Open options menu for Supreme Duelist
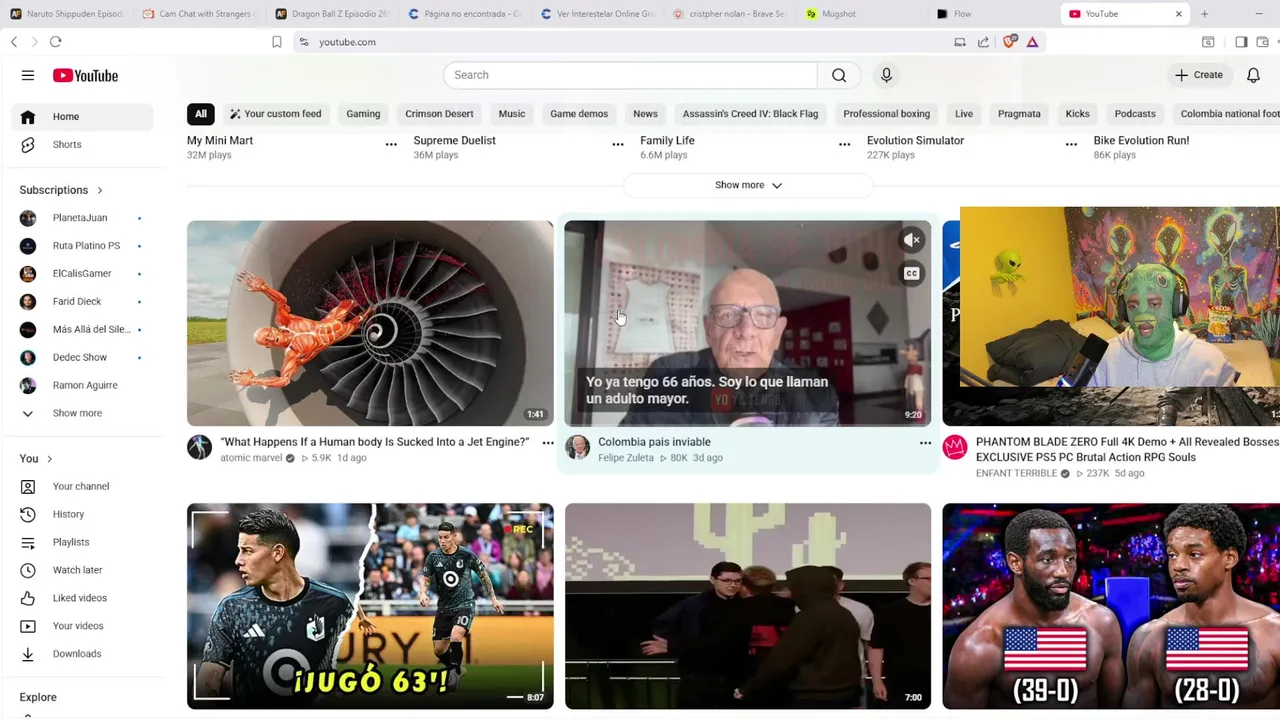1280x720 pixels. point(618,145)
